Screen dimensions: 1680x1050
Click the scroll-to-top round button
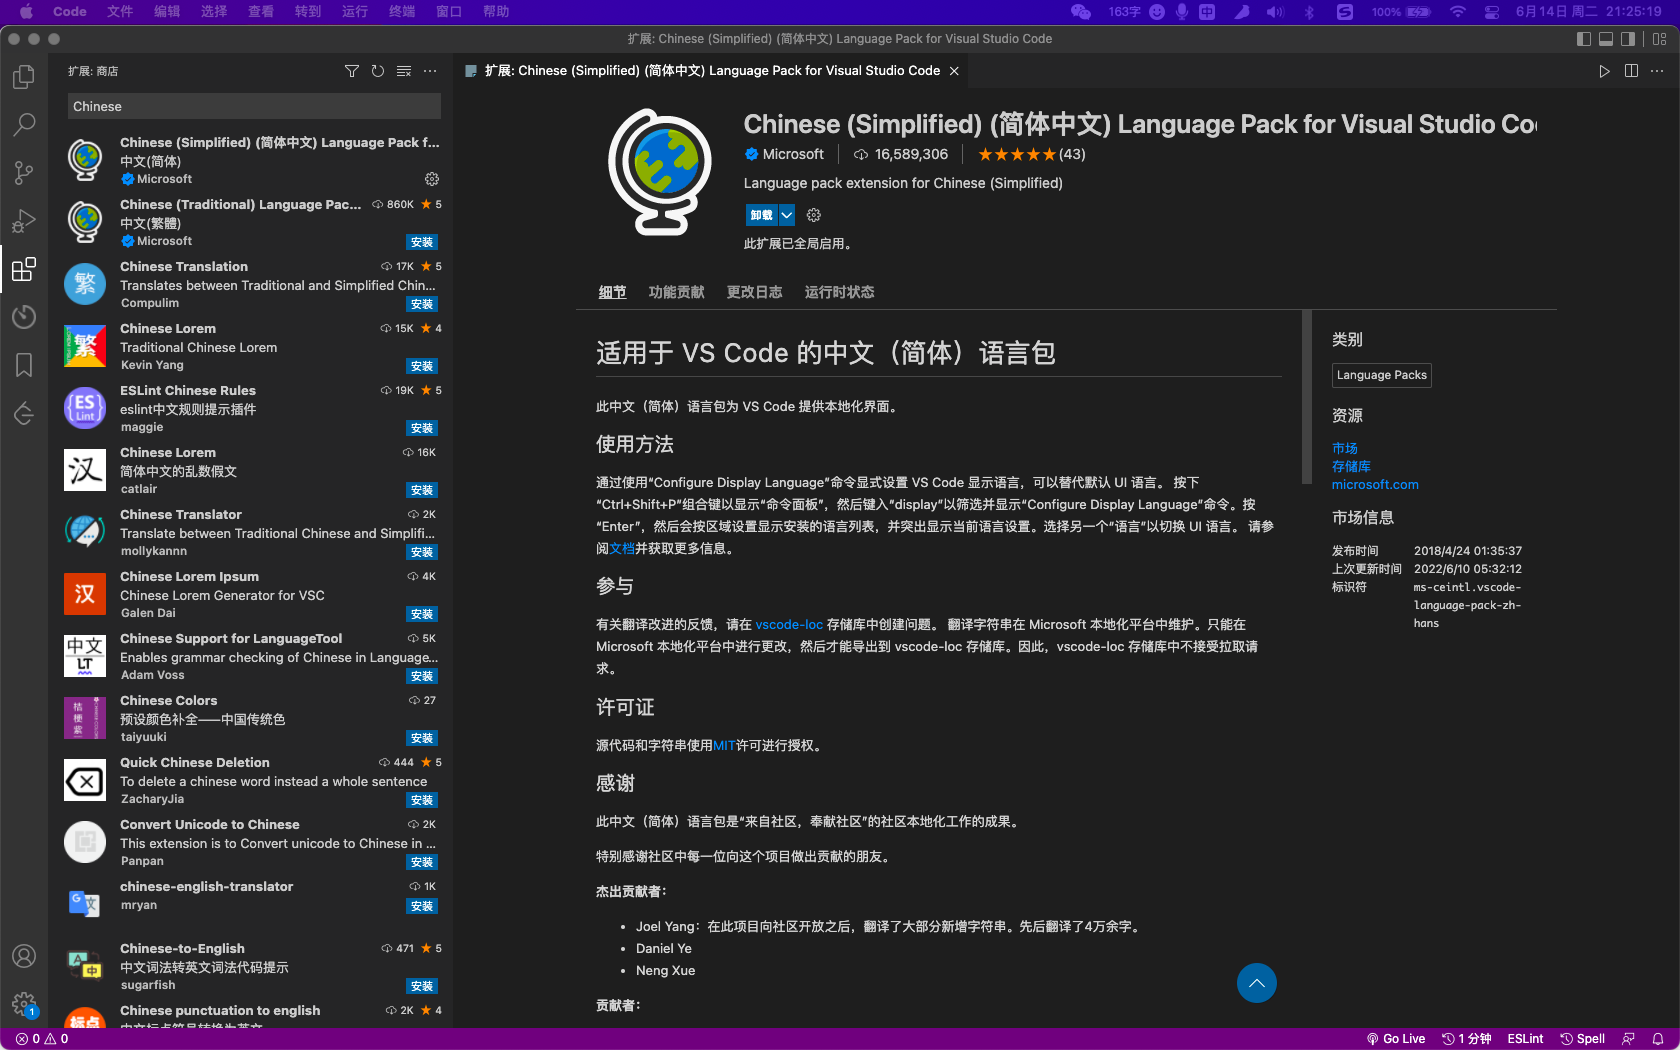tap(1257, 983)
